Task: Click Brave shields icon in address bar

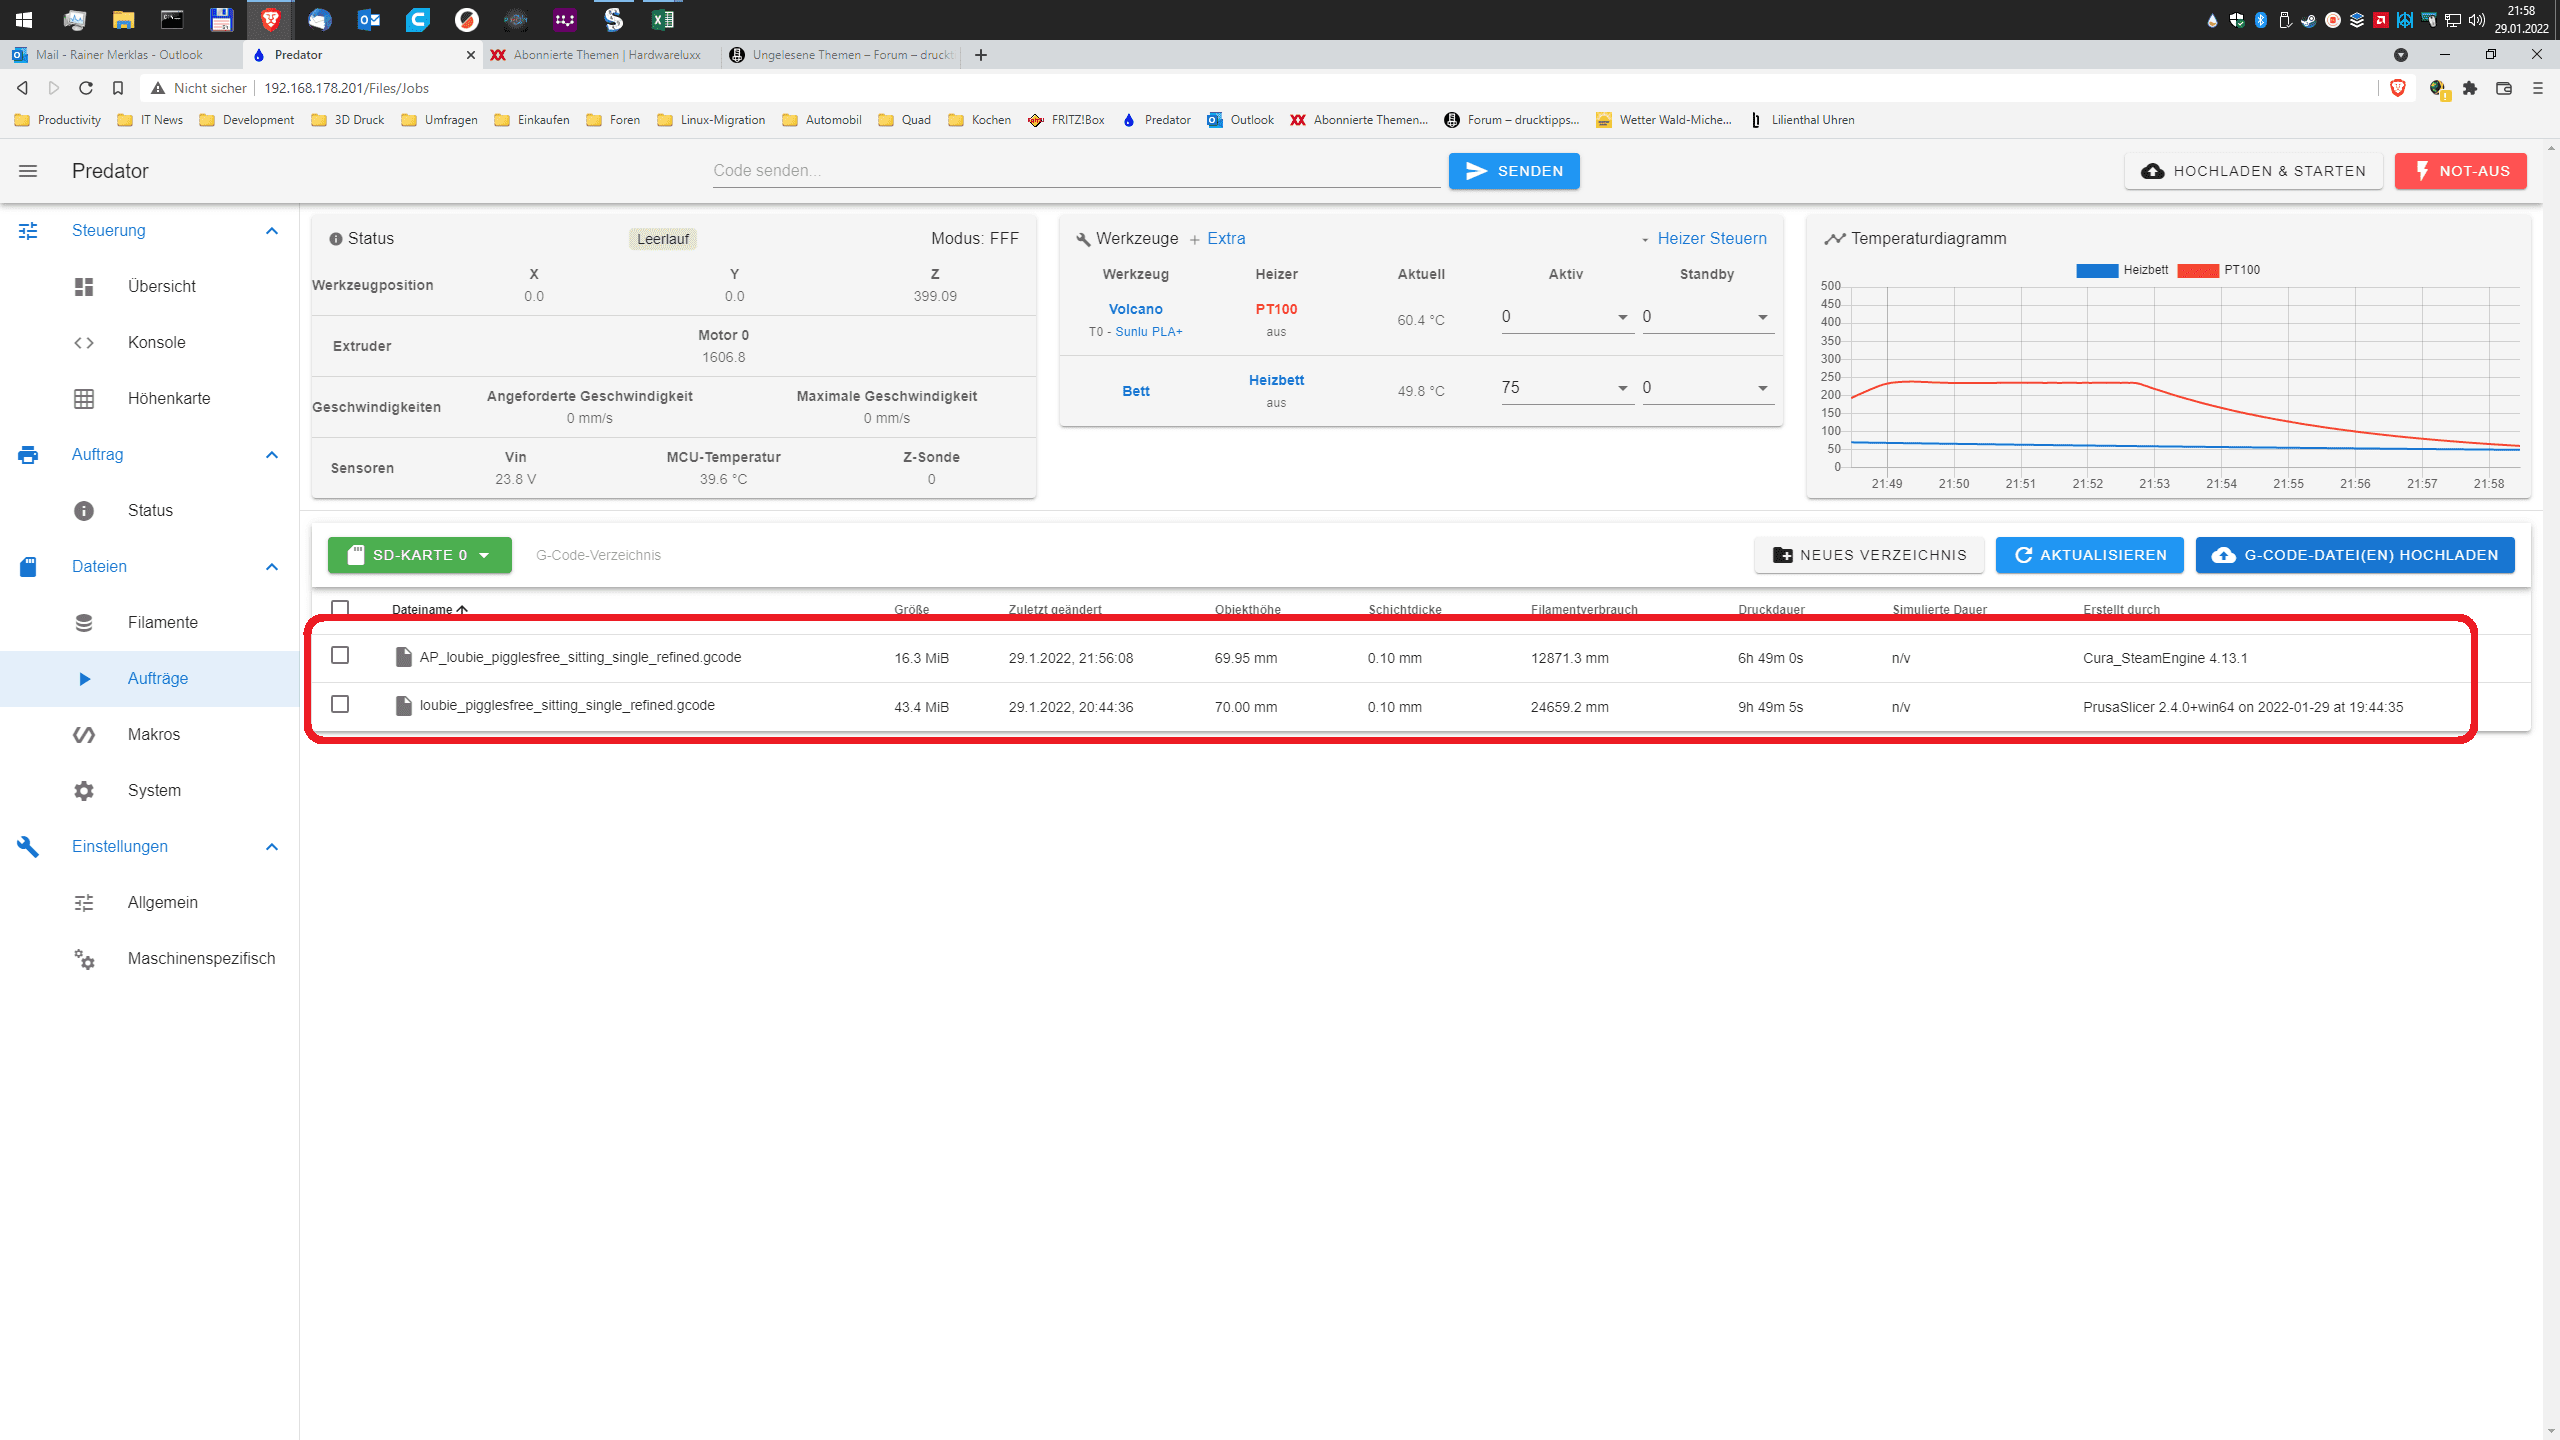Action: coord(2397,88)
